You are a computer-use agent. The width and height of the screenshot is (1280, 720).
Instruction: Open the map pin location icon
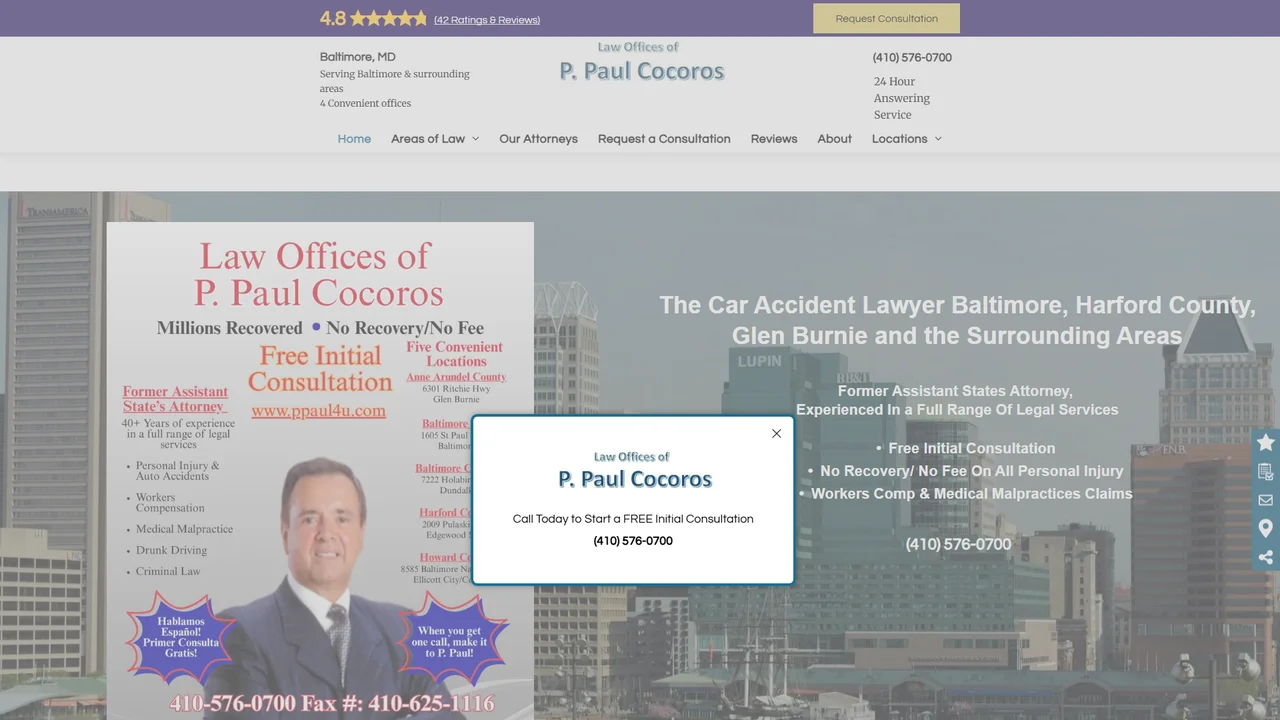click(1266, 528)
